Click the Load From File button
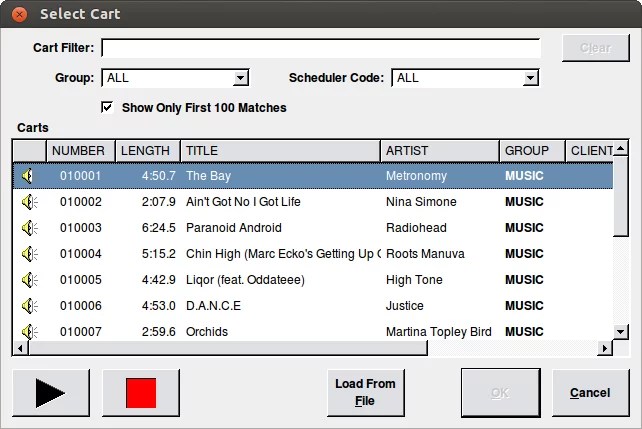This screenshot has width=642, height=429. click(365, 392)
